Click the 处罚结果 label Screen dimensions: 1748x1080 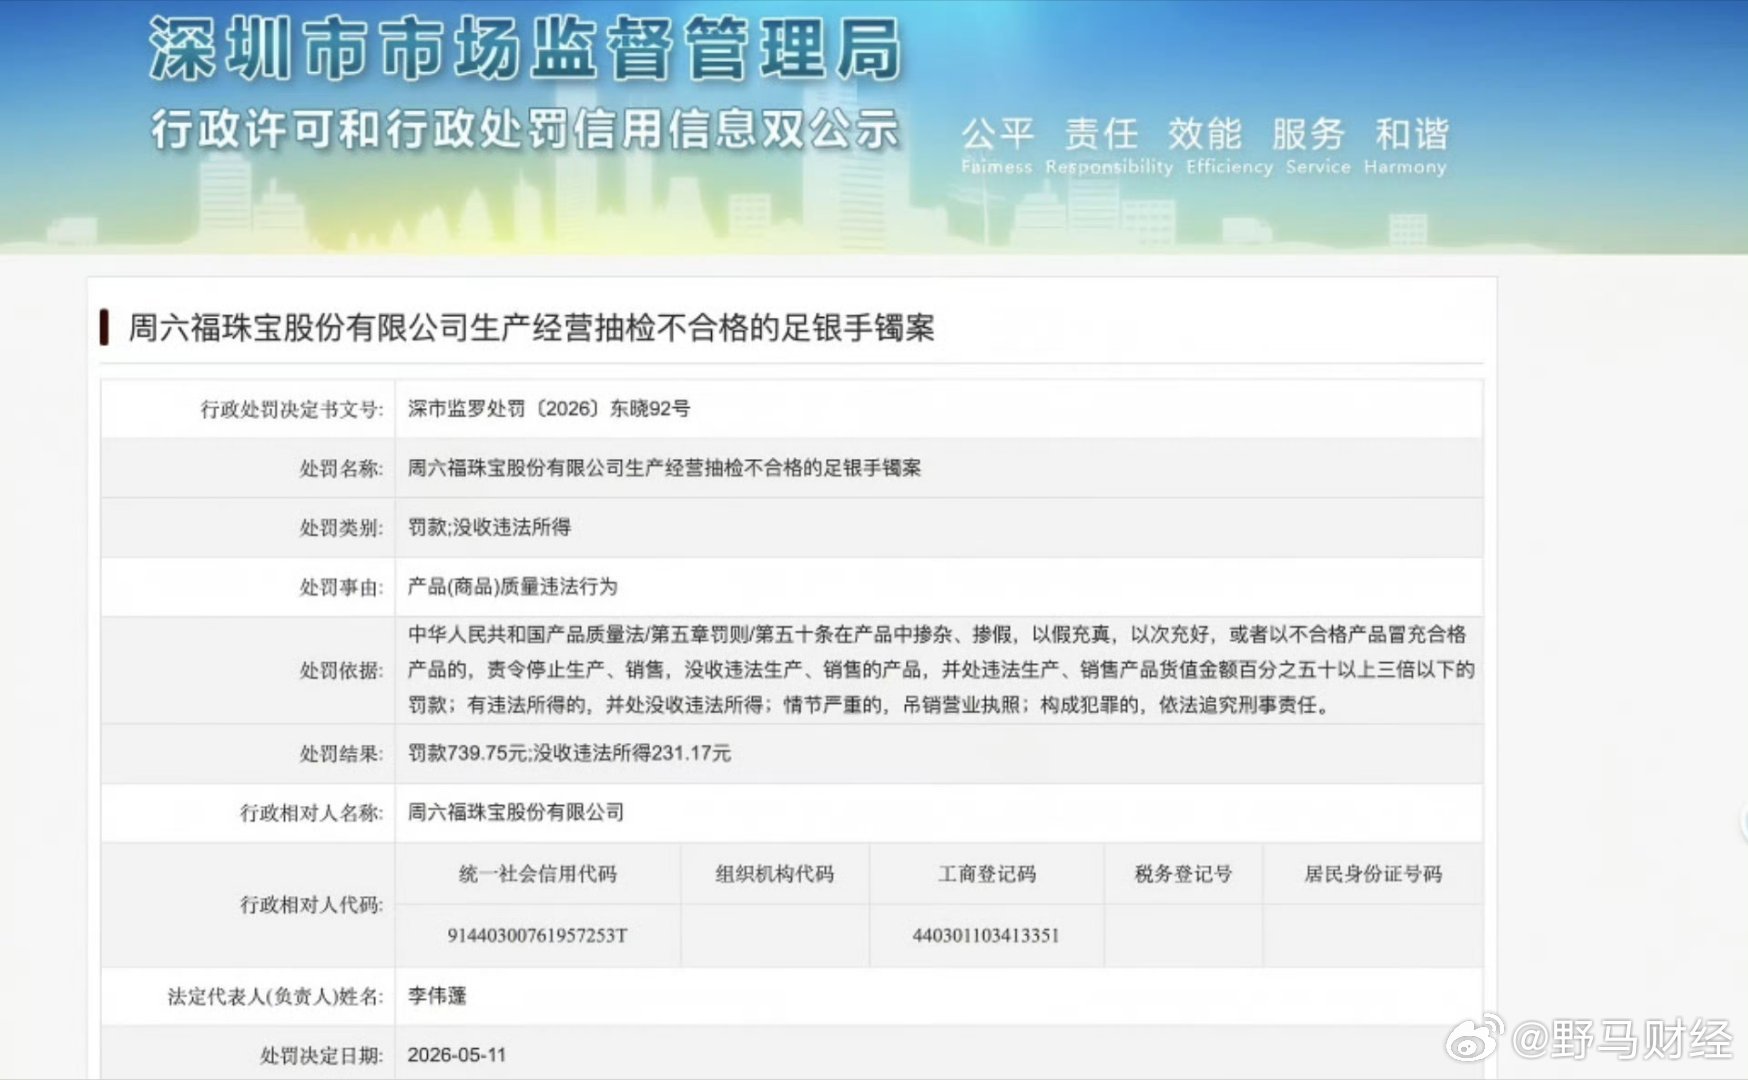341,754
